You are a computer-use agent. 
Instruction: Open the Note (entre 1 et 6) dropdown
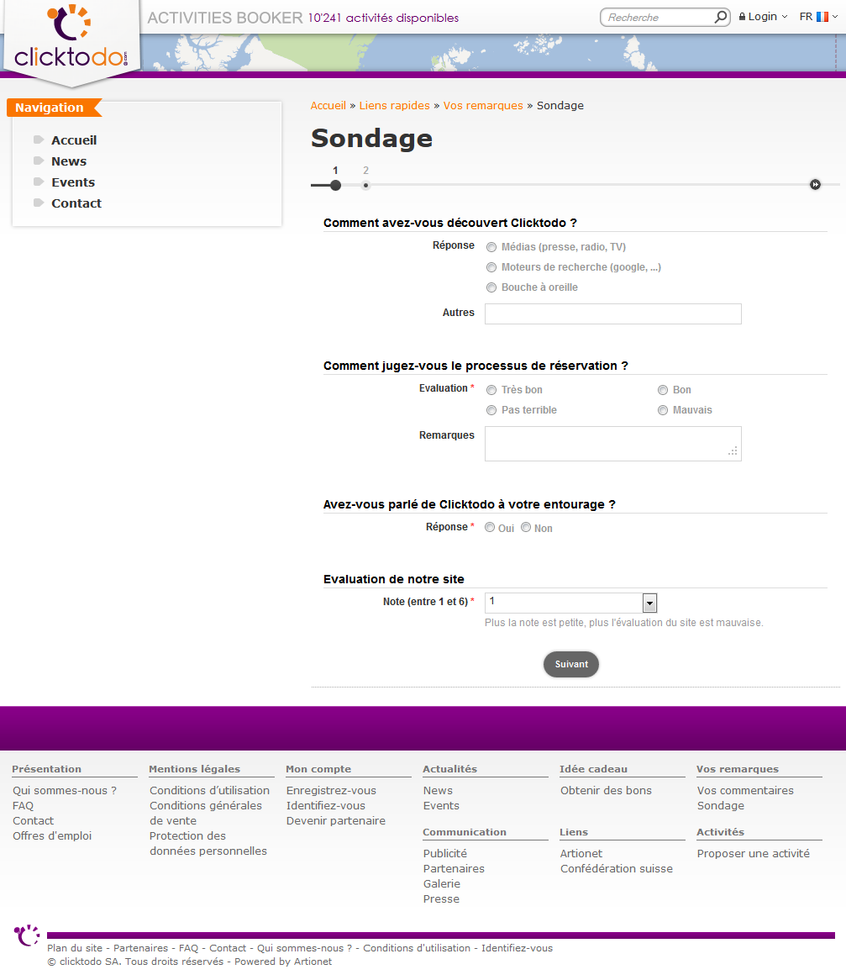pyautogui.click(x=570, y=602)
